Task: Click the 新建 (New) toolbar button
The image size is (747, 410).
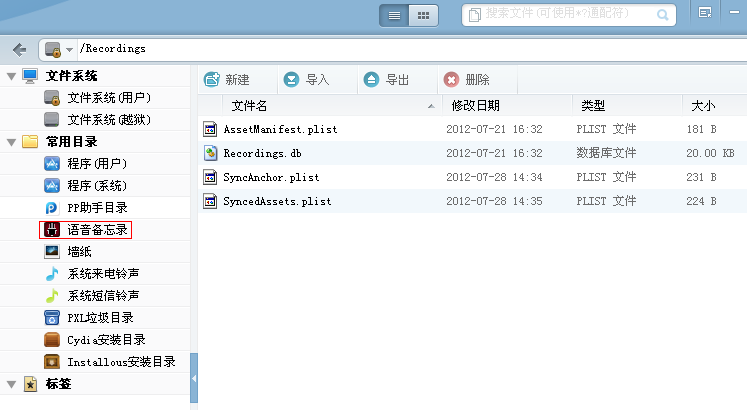Action: [x=226, y=80]
